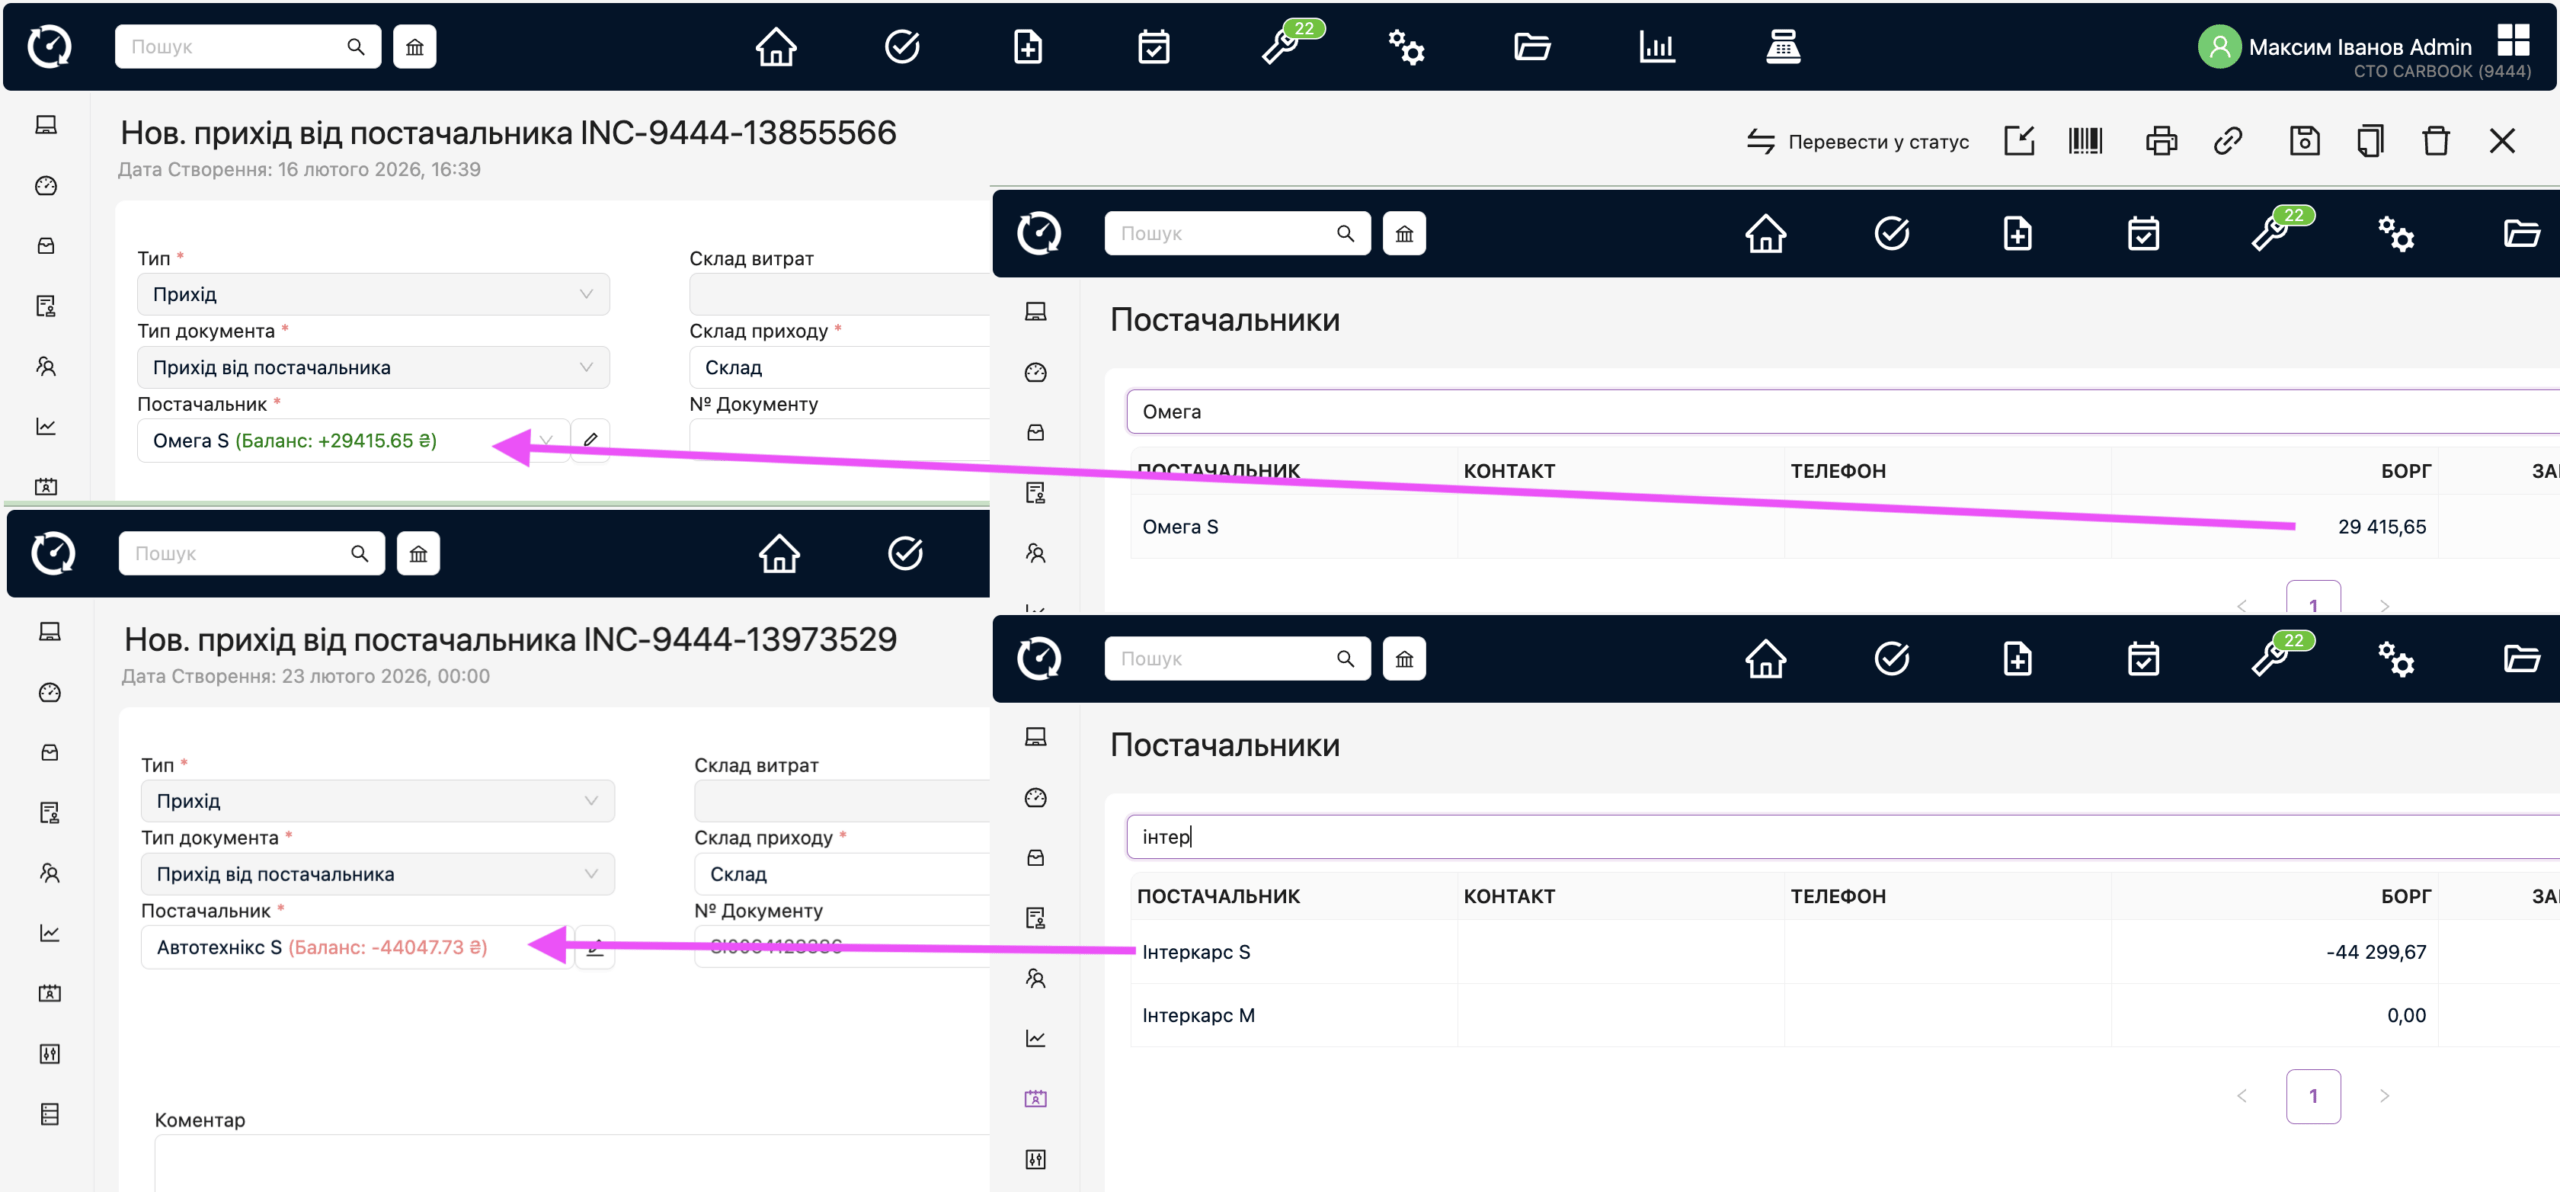Click the home icon in top navigation
The height and width of the screenshot is (1192, 2560).
click(x=776, y=46)
